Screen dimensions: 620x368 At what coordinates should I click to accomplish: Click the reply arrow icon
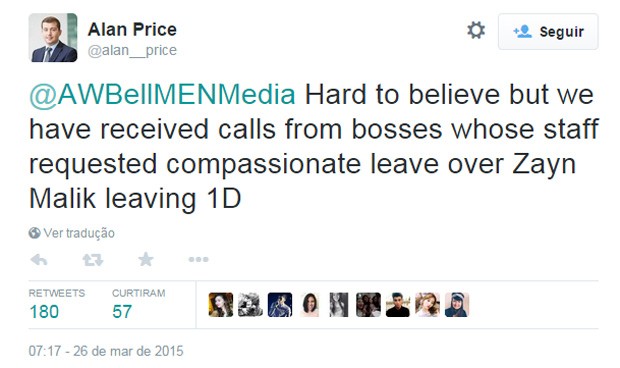[39, 260]
